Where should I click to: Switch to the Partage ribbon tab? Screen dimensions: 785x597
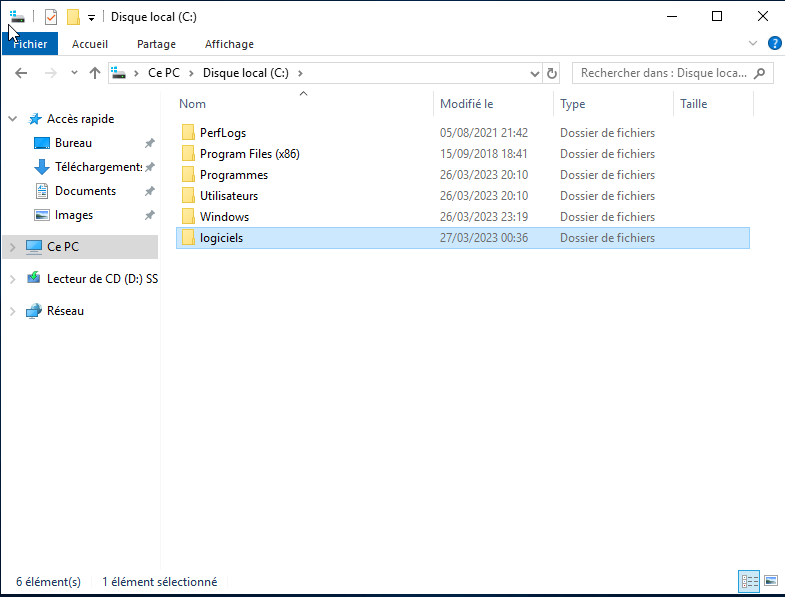point(156,44)
